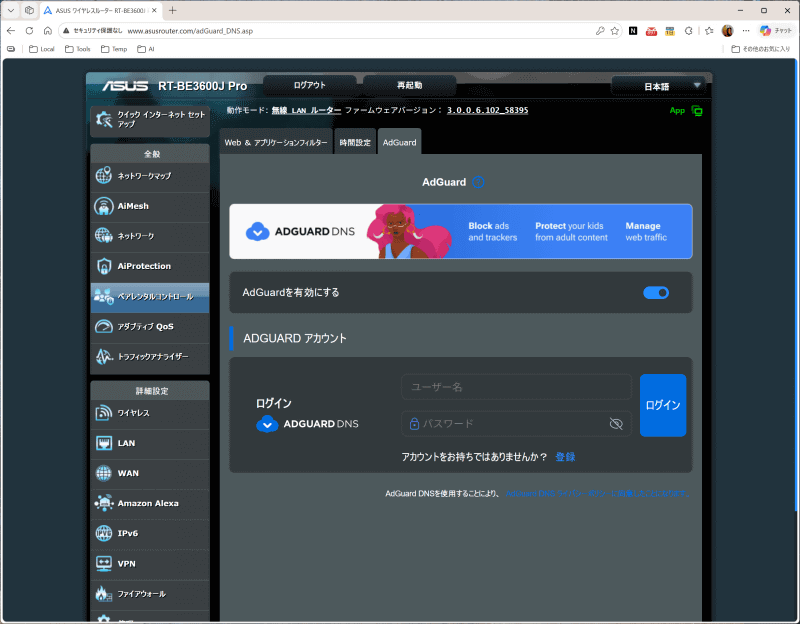
Task: Open the Local bookmarks folder
Action: 42,49
